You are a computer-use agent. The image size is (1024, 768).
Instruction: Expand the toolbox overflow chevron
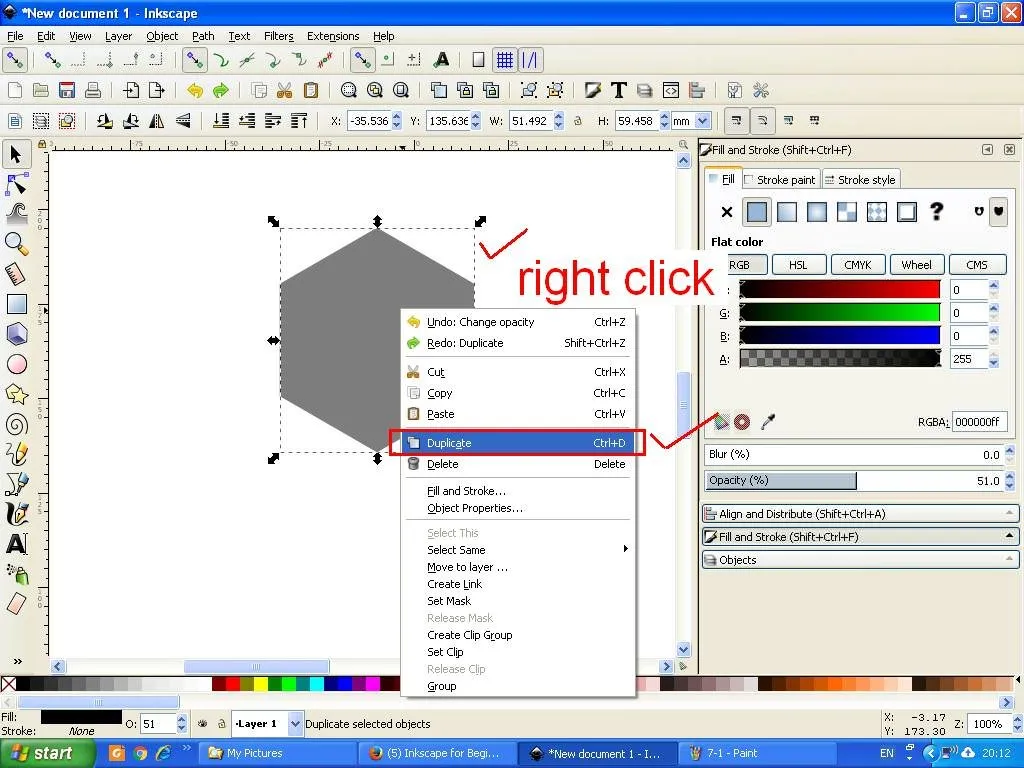(x=17, y=661)
